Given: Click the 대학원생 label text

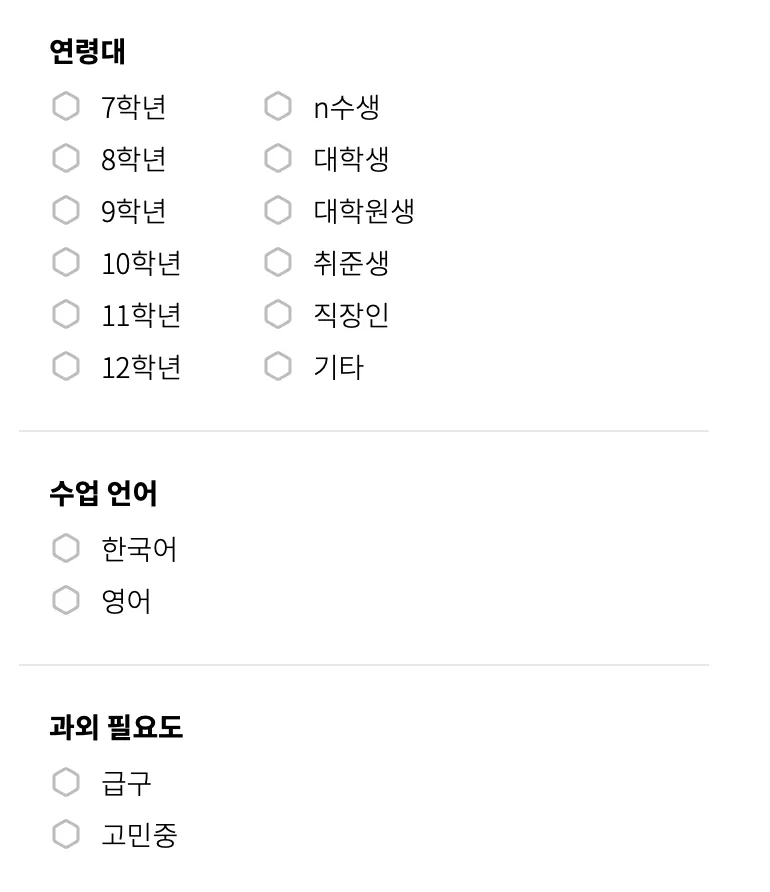Looking at the screenshot, I should 364,211.
